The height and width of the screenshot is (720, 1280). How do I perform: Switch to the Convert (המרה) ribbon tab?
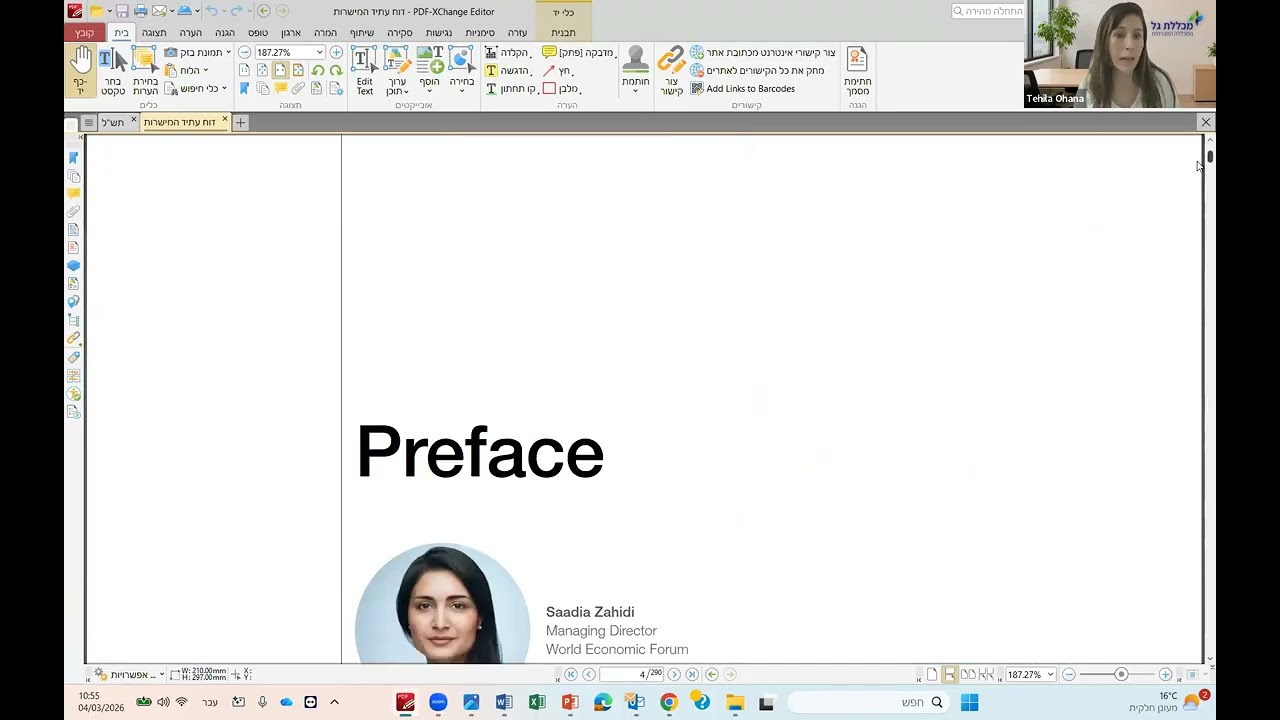pos(325,33)
